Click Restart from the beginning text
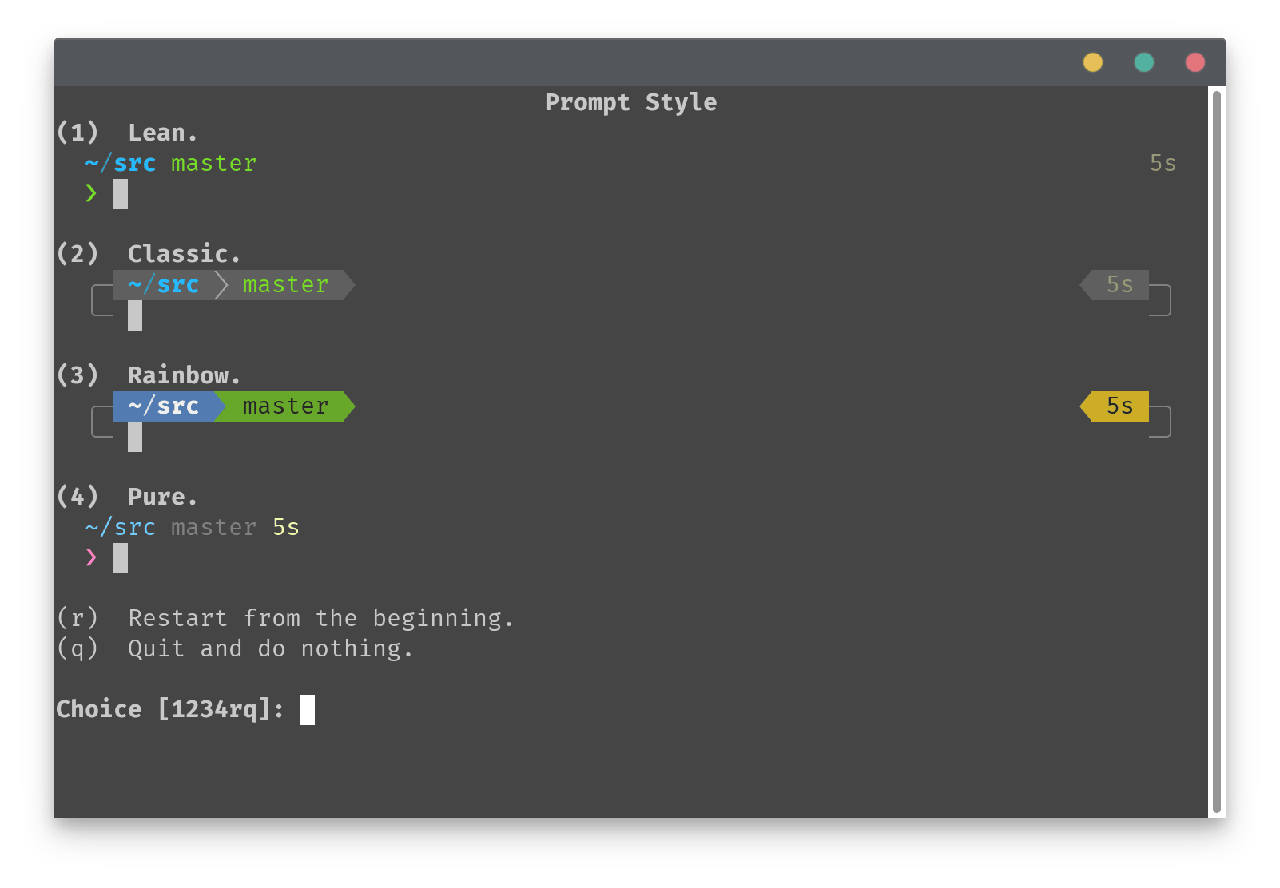 [x=321, y=618]
